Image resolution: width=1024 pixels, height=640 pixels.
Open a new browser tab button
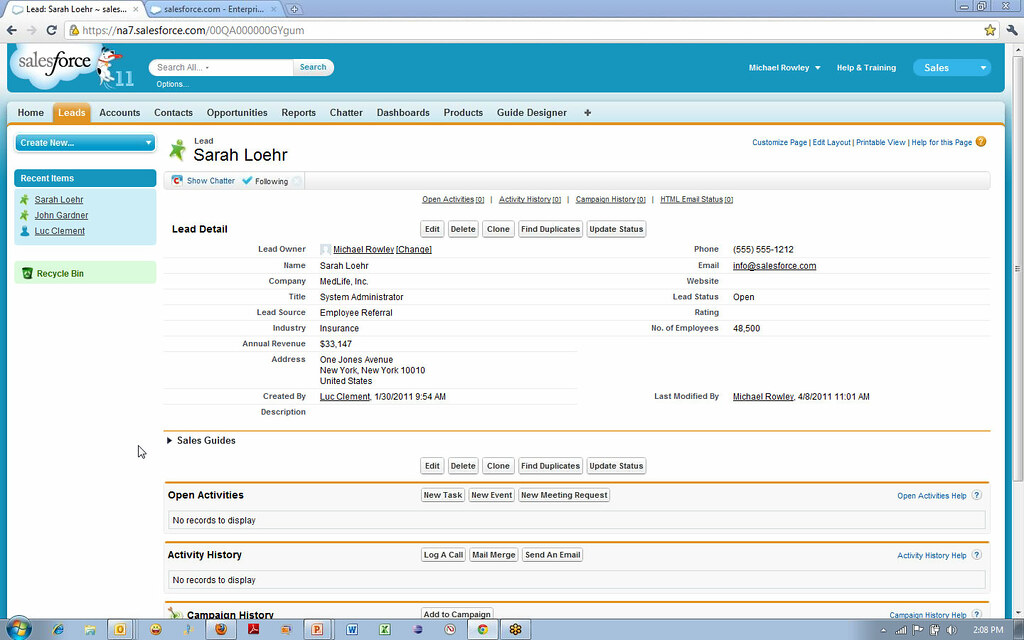[294, 9]
